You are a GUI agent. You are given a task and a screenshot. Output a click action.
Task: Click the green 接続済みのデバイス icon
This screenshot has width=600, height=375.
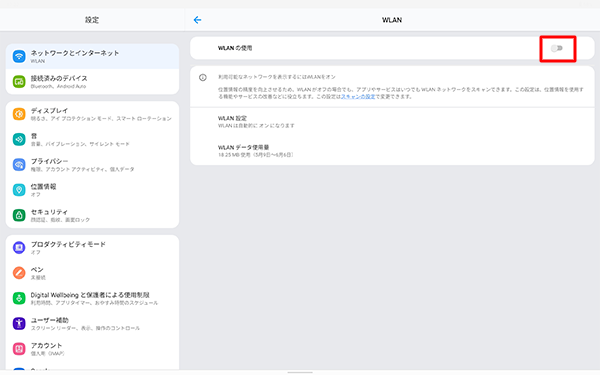click(19, 82)
